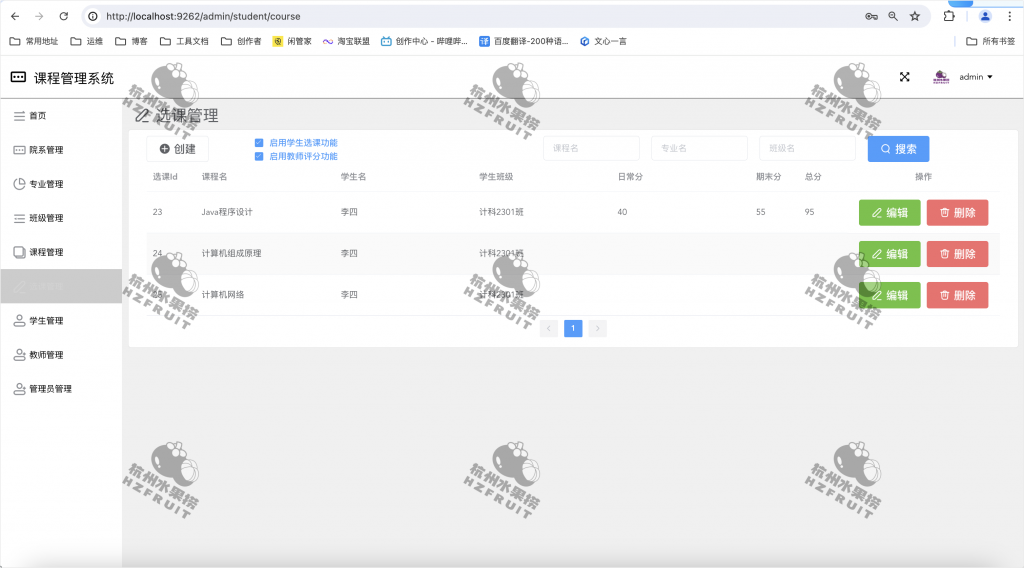Open the browser extensions puzzle icon
The width and height of the screenshot is (1024, 568).
[x=949, y=16]
